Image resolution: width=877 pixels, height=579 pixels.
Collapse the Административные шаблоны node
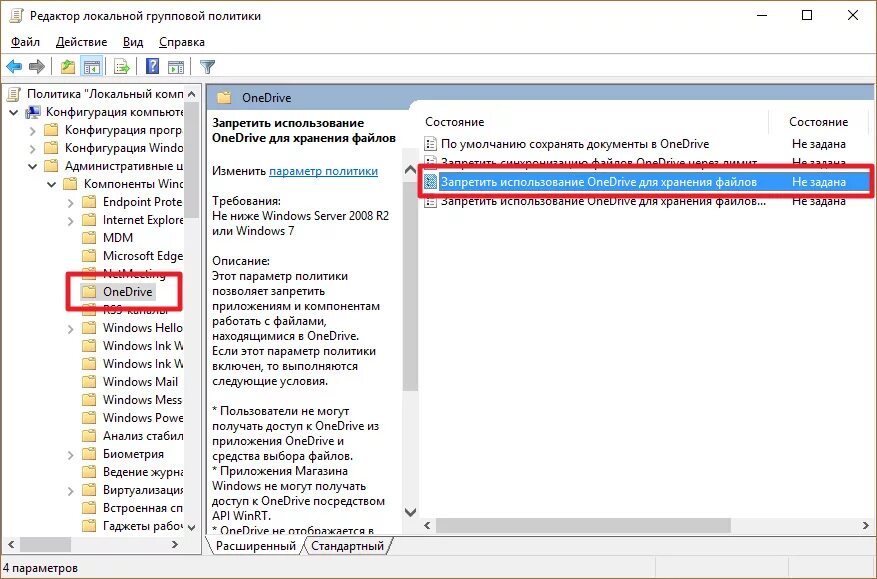point(32,166)
